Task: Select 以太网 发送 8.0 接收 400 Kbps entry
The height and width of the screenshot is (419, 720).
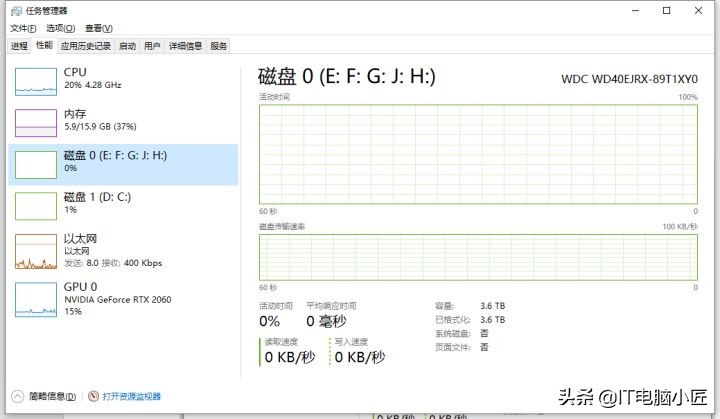Action: pos(123,251)
